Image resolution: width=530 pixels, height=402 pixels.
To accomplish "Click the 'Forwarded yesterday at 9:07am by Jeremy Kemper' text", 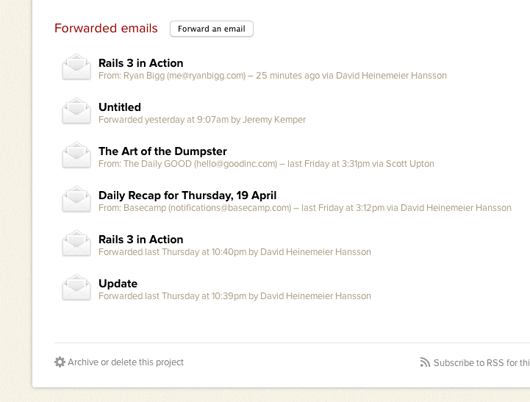I will coord(202,120).
